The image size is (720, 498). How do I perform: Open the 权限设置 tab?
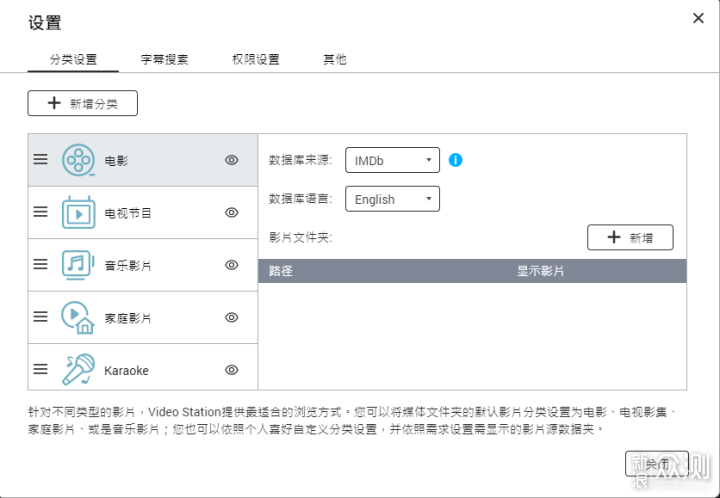coord(256,60)
